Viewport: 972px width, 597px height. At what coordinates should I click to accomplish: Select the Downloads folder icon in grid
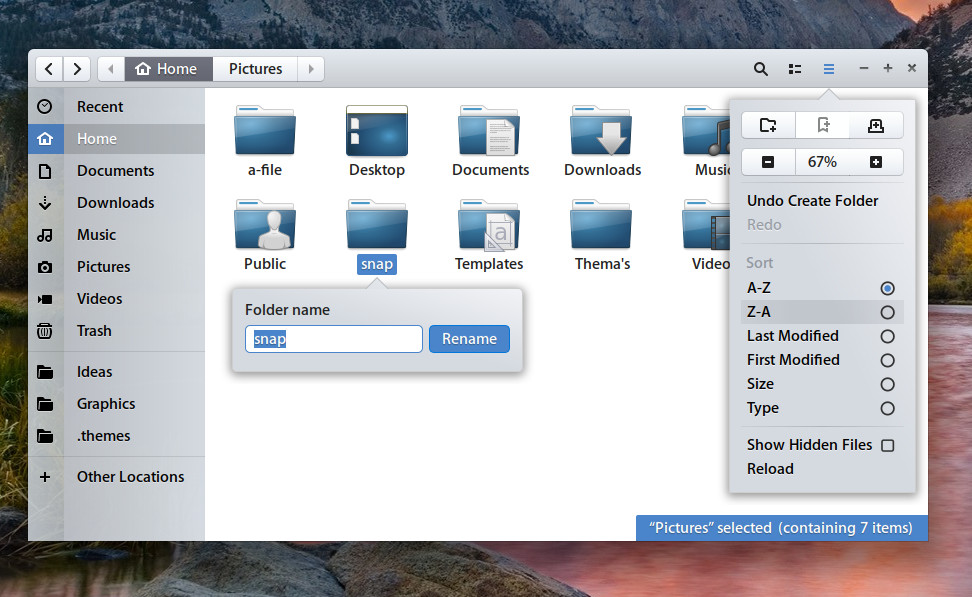[x=601, y=131]
